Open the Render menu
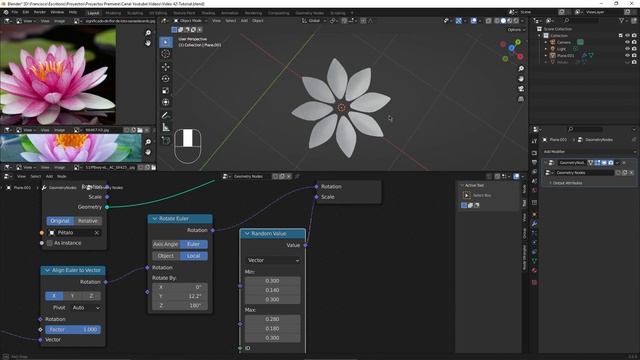This screenshot has width=640, height=360. [40, 13]
